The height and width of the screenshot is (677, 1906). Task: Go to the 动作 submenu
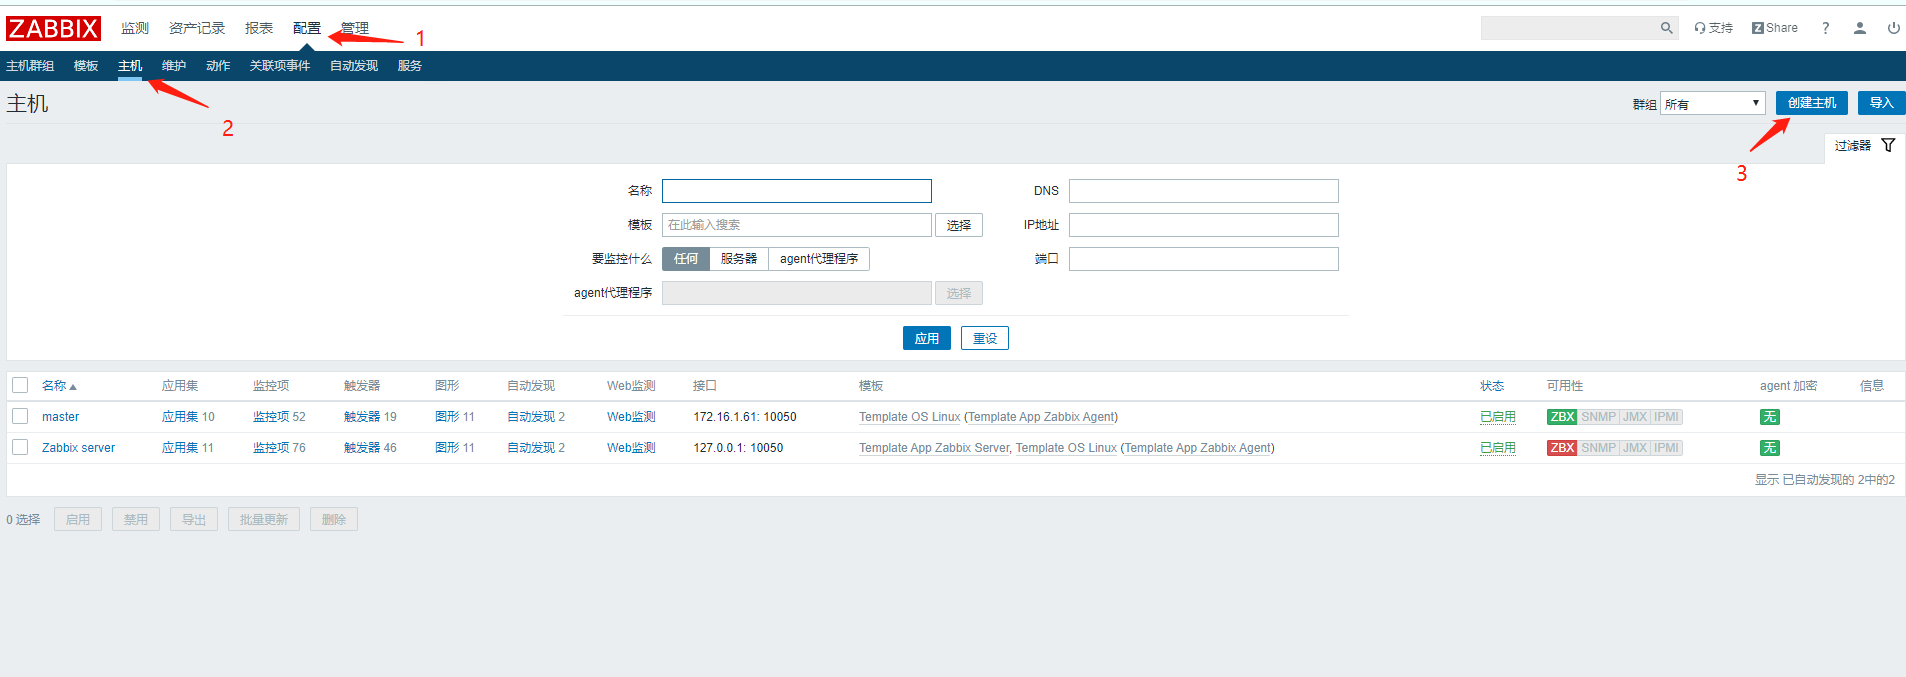coord(218,66)
